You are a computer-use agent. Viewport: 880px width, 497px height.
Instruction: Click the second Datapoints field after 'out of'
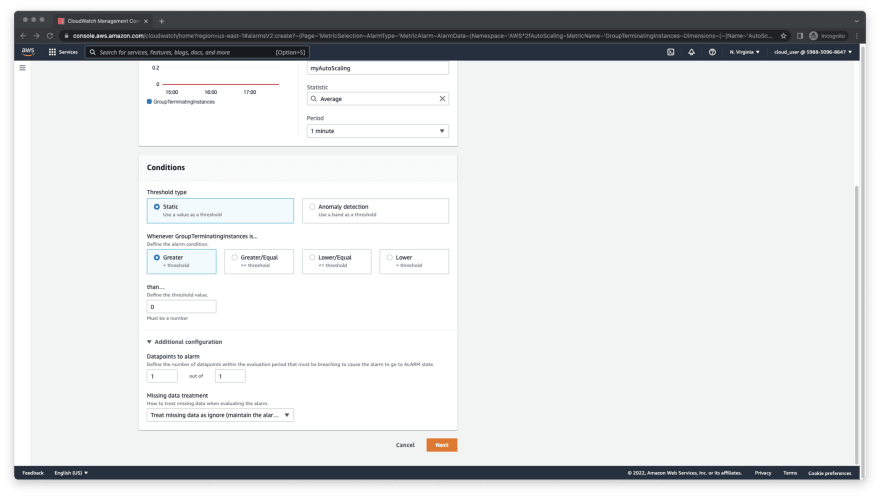click(x=230, y=376)
